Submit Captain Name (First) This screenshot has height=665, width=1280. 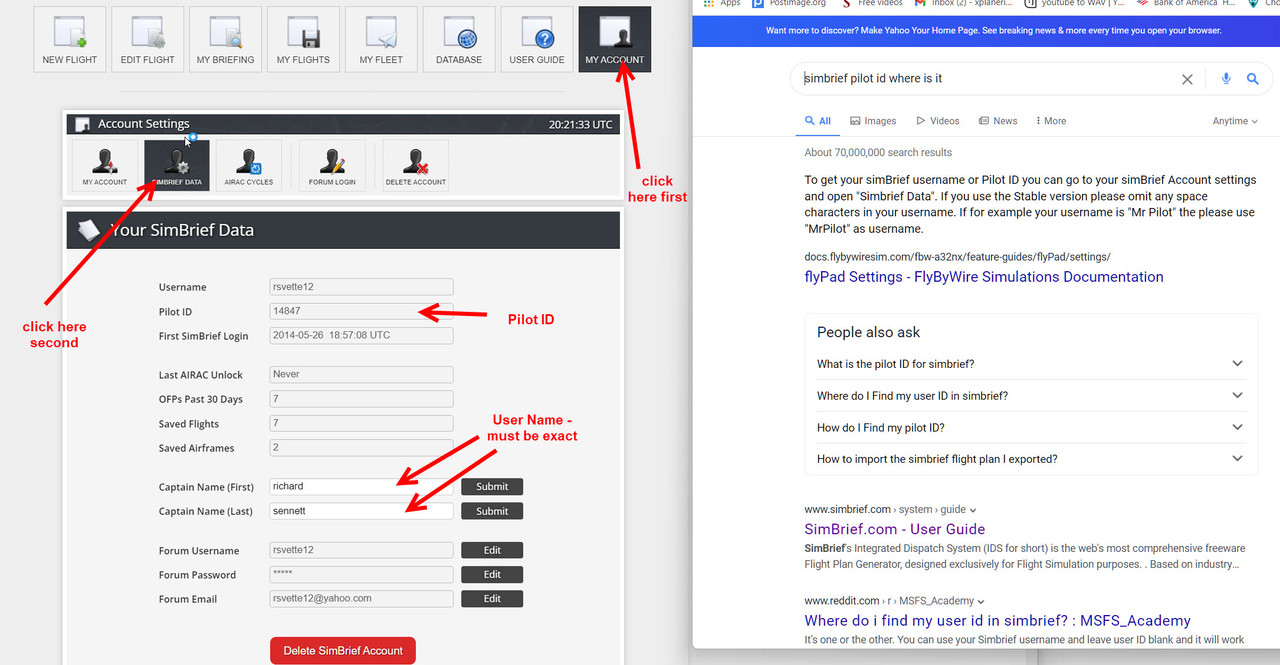[492, 487]
